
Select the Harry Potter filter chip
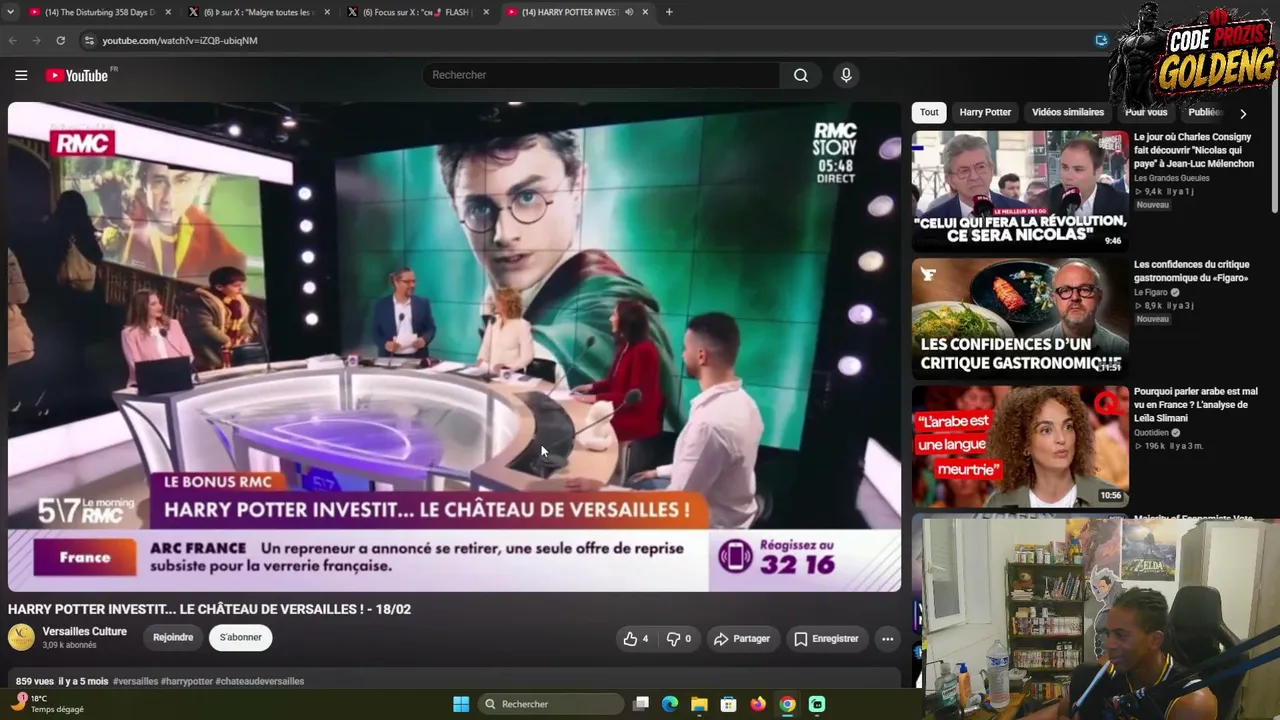pyautogui.click(x=985, y=112)
